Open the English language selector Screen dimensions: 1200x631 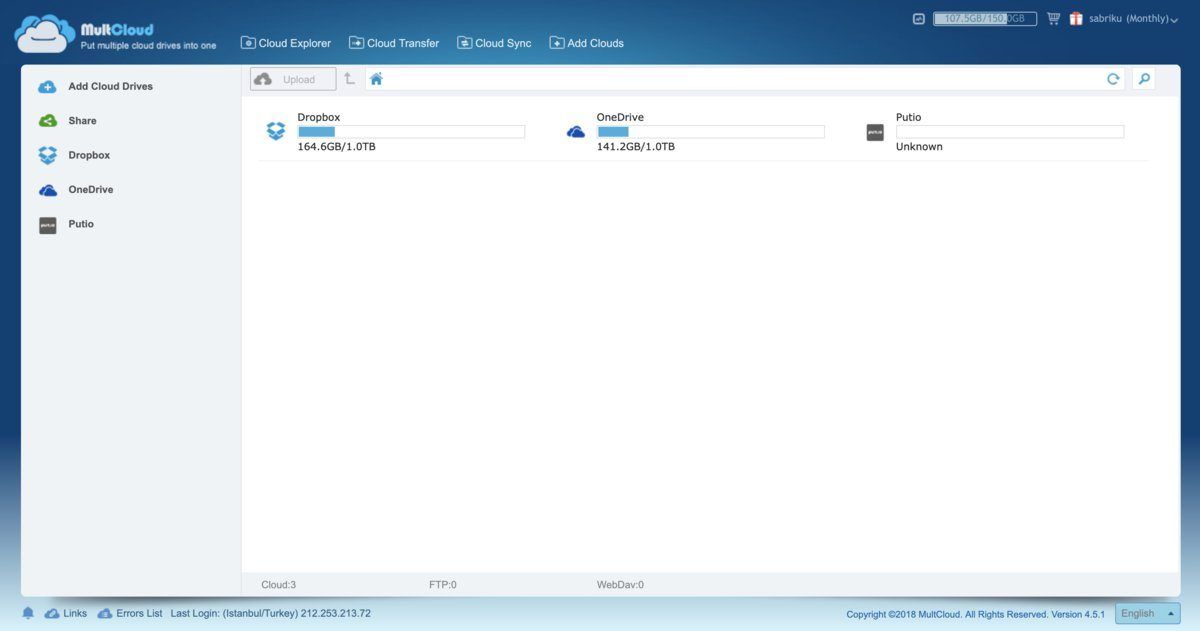tap(1147, 613)
